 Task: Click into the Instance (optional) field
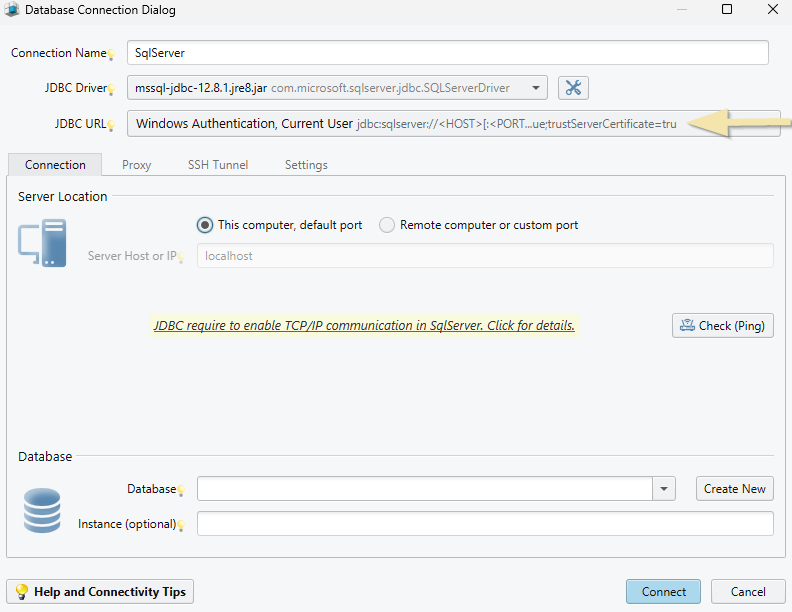(x=485, y=524)
